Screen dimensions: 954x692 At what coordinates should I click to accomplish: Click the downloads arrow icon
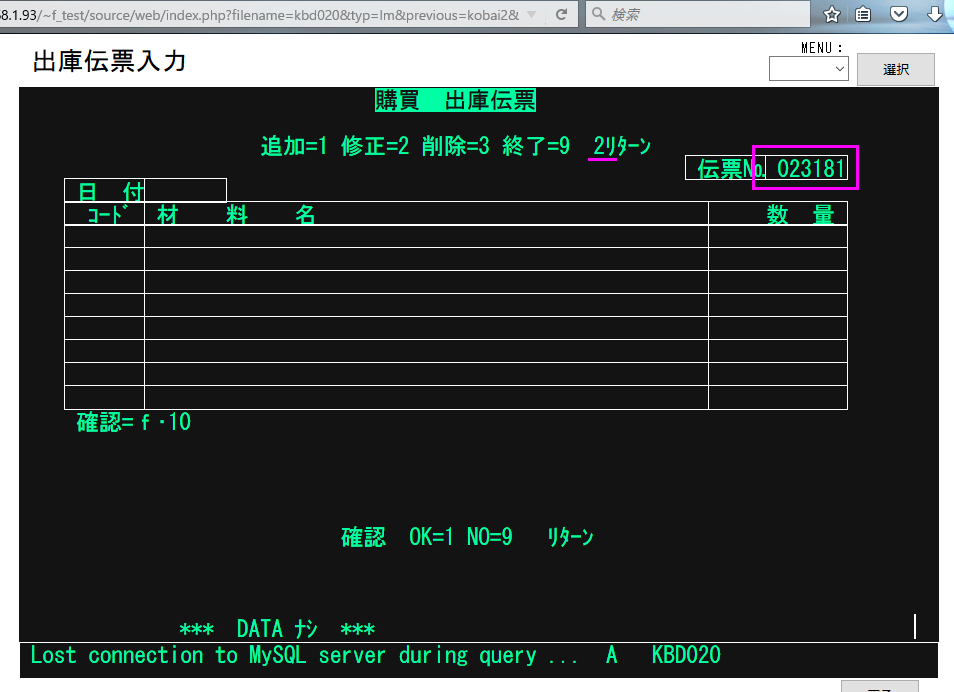935,14
